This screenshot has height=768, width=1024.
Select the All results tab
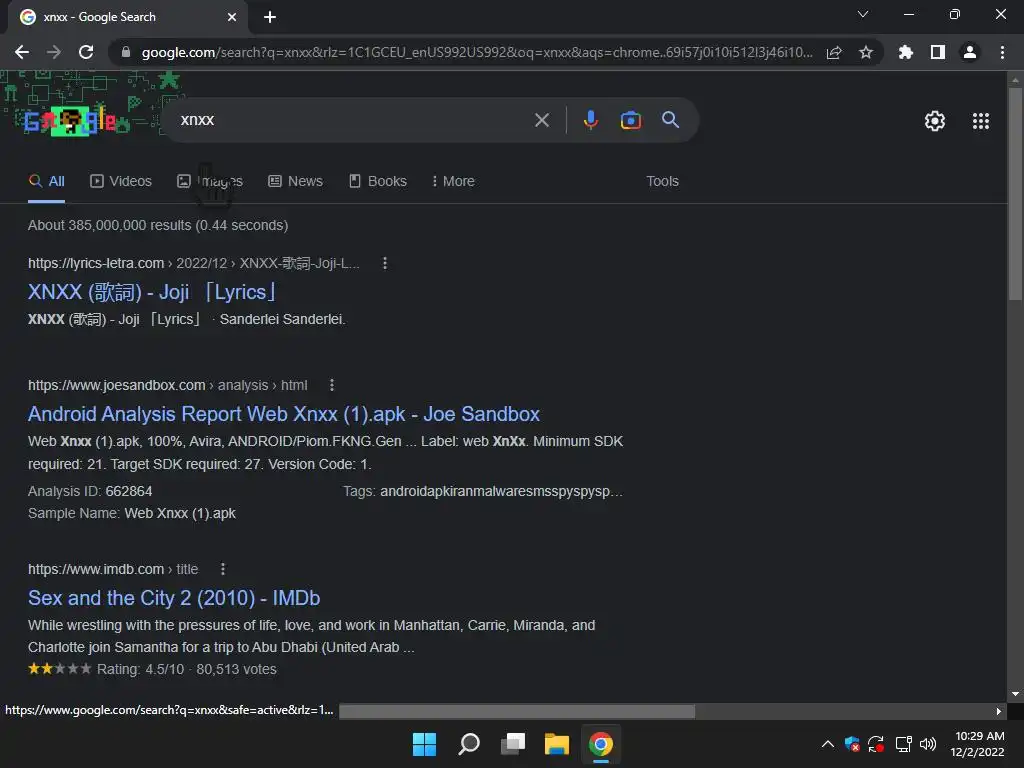point(46,182)
